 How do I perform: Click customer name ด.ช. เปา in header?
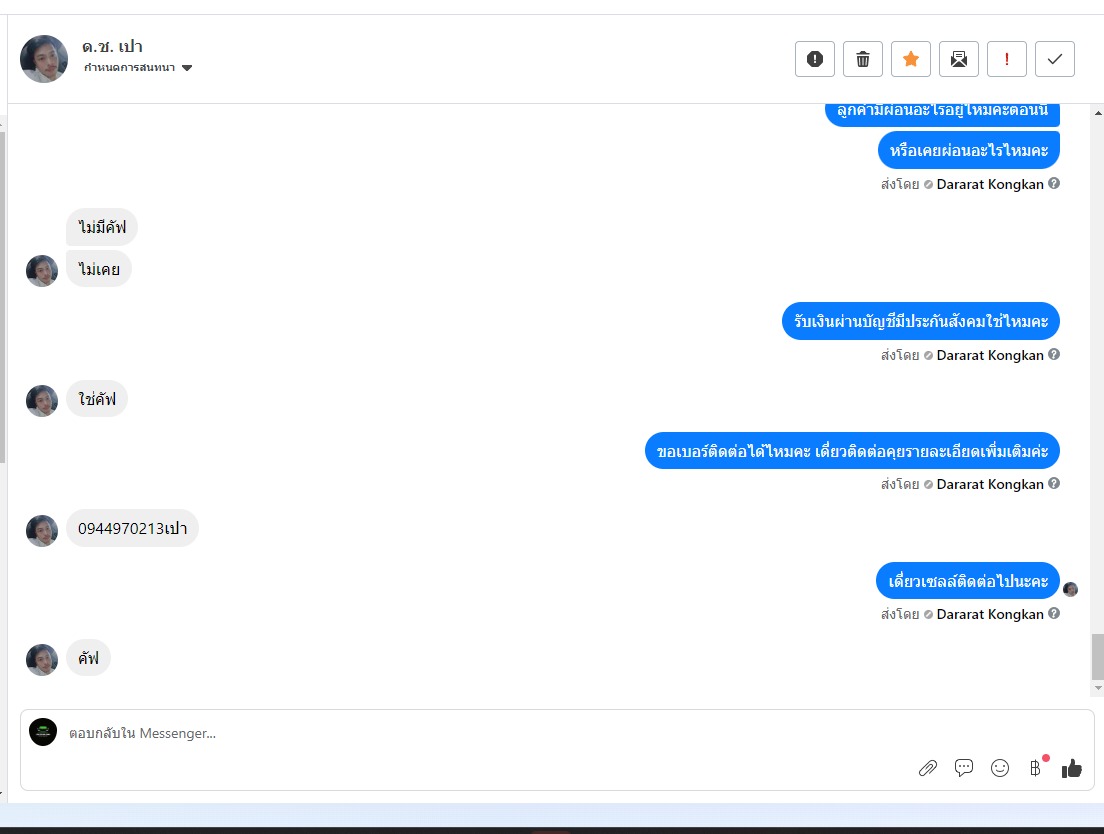tap(112, 46)
